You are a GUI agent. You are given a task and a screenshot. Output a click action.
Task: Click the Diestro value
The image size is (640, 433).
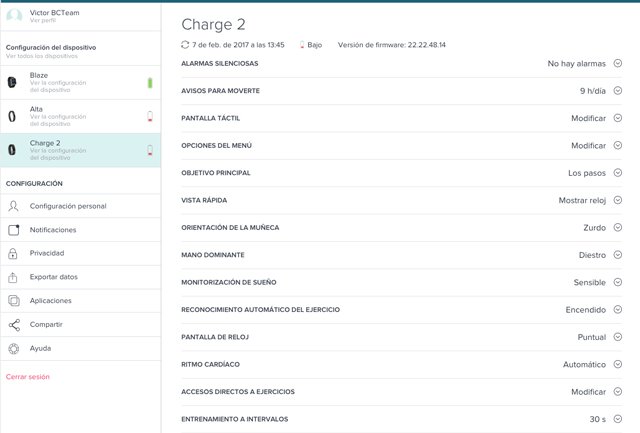click(x=592, y=255)
